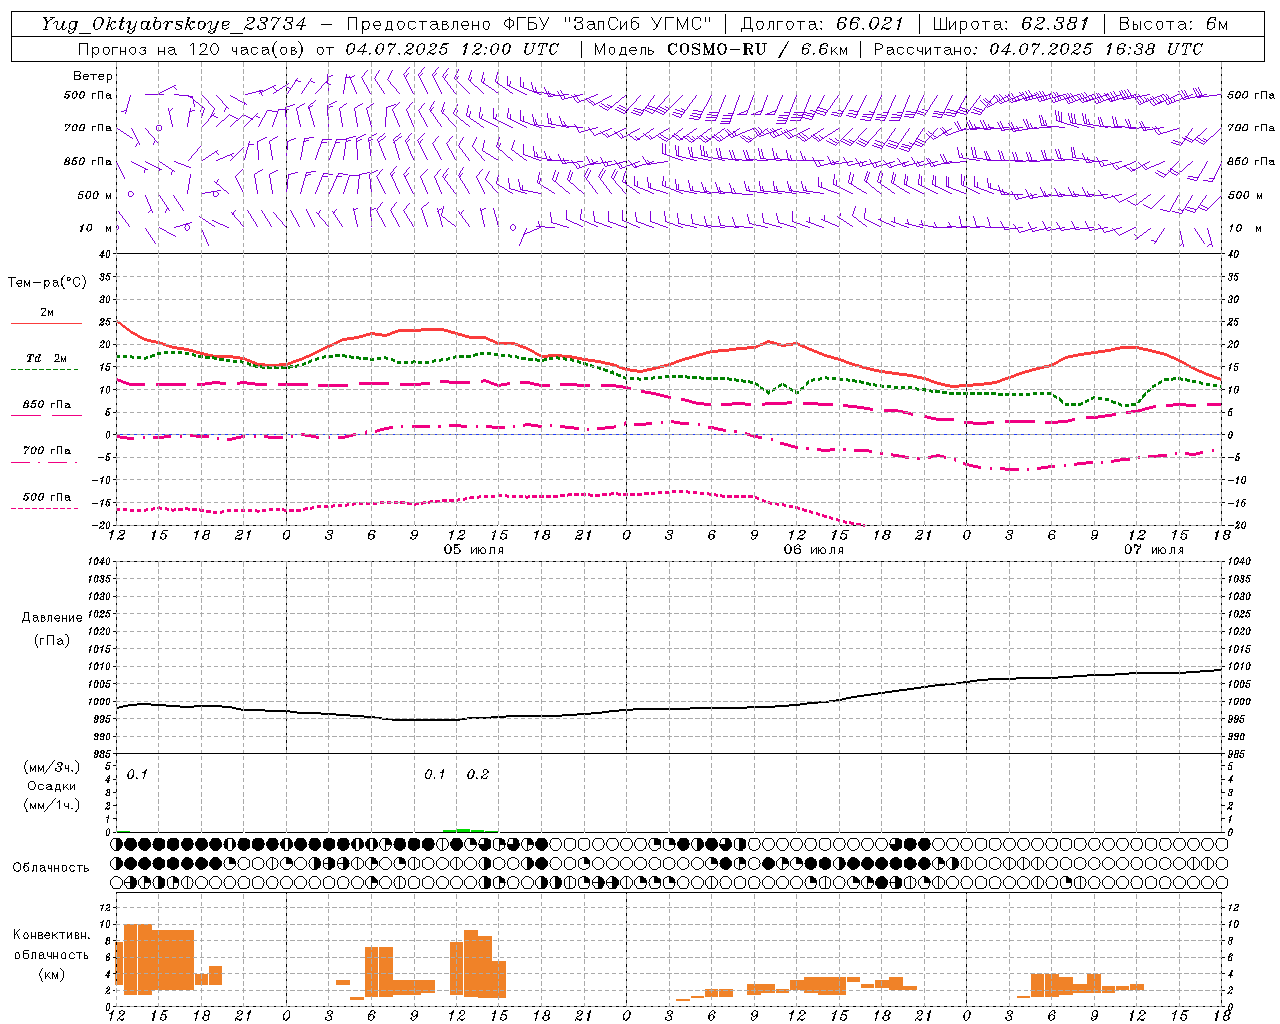Click the Долгота: 66.021 value
Image resolution: width=1280 pixels, height=1024 pixels.
click(821, 24)
